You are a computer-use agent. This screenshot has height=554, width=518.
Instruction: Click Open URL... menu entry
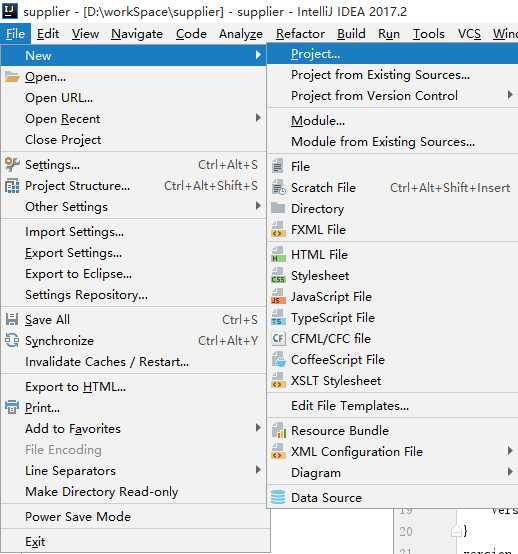click(134, 98)
